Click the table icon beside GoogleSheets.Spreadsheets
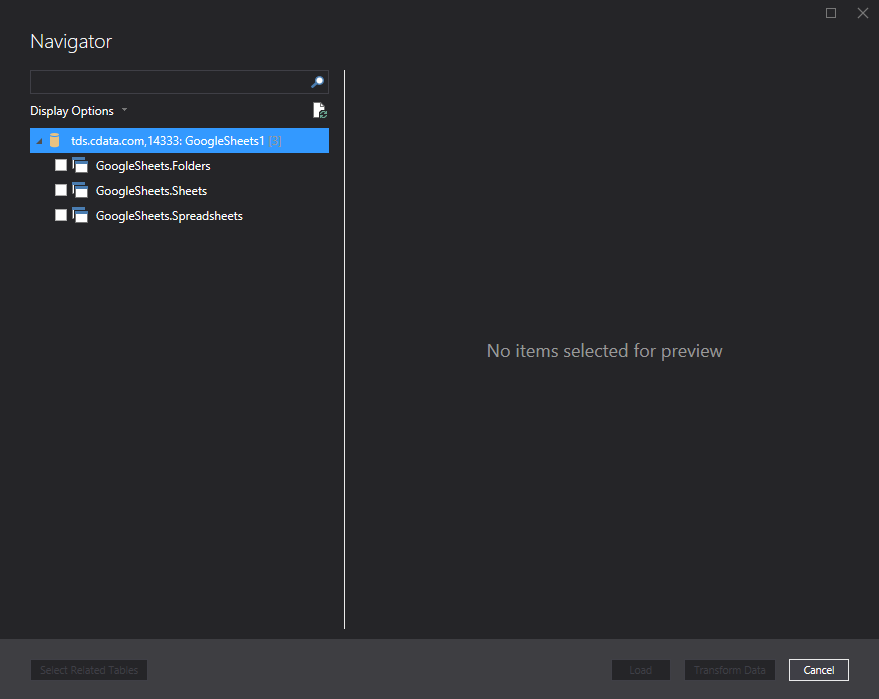This screenshot has width=879, height=699. point(80,214)
